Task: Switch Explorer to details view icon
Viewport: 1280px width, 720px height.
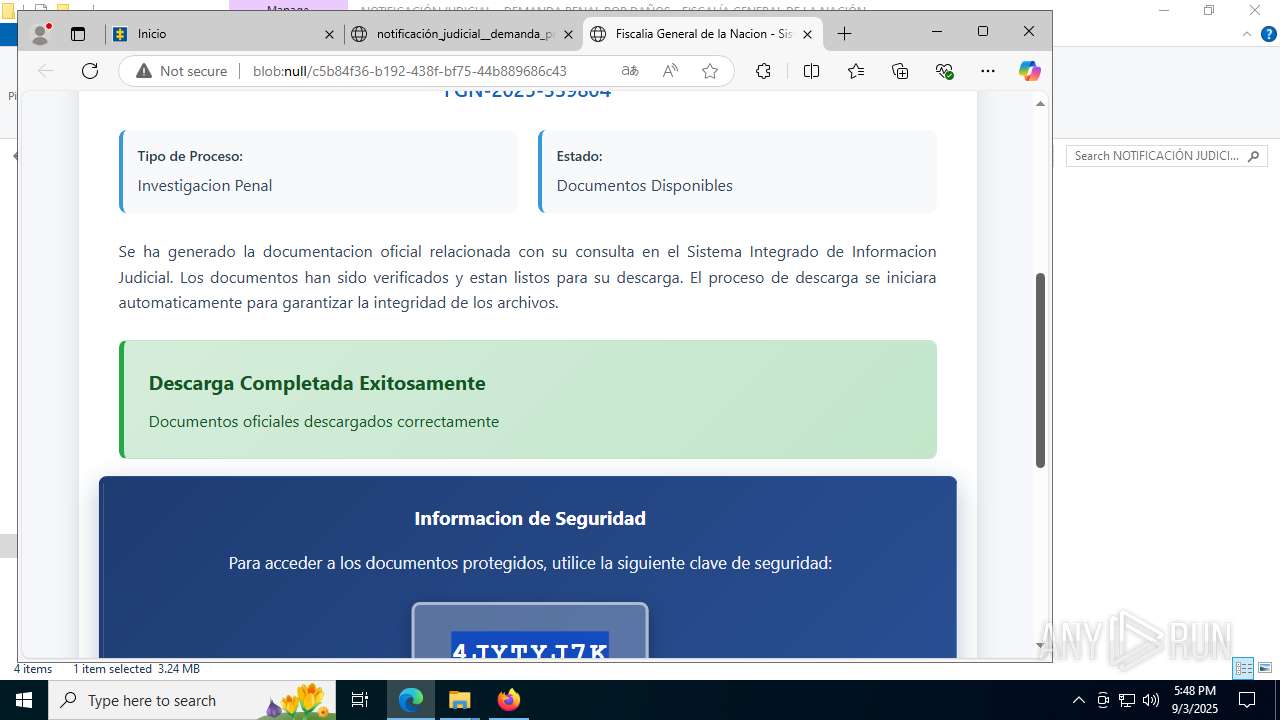Action: pos(1243,668)
